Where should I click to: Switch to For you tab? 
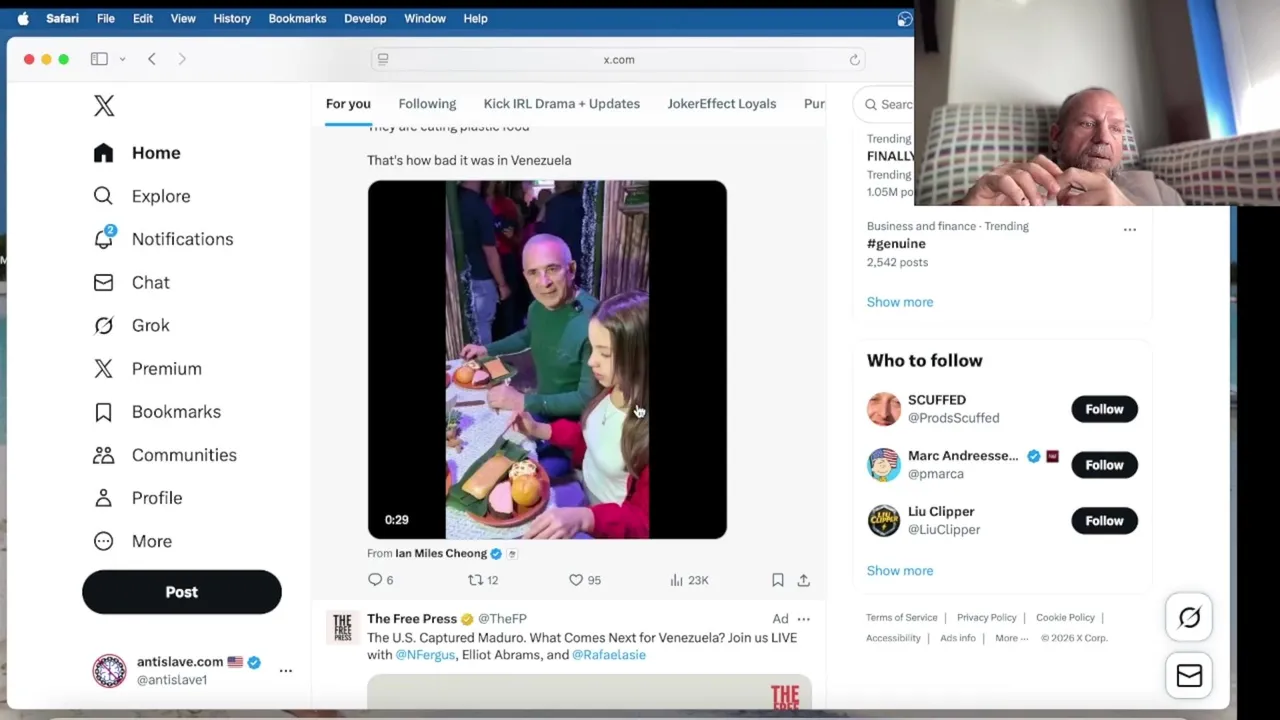348,104
